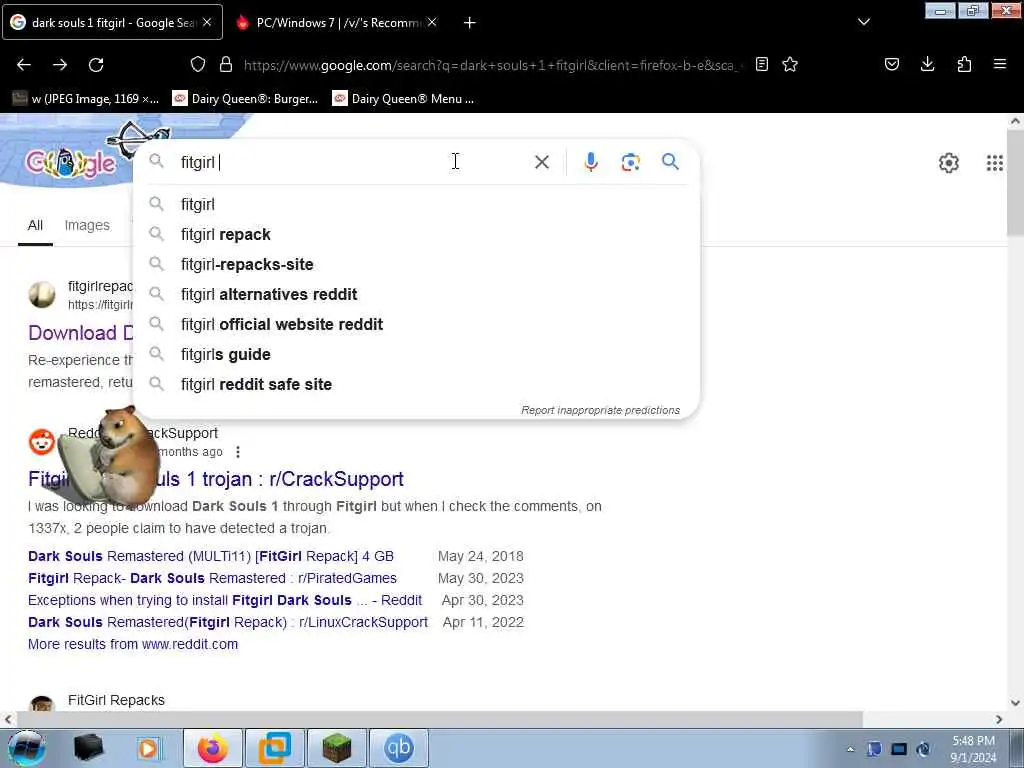This screenshot has height=768, width=1024.
Task: Select the All results tab
Action: (35, 225)
